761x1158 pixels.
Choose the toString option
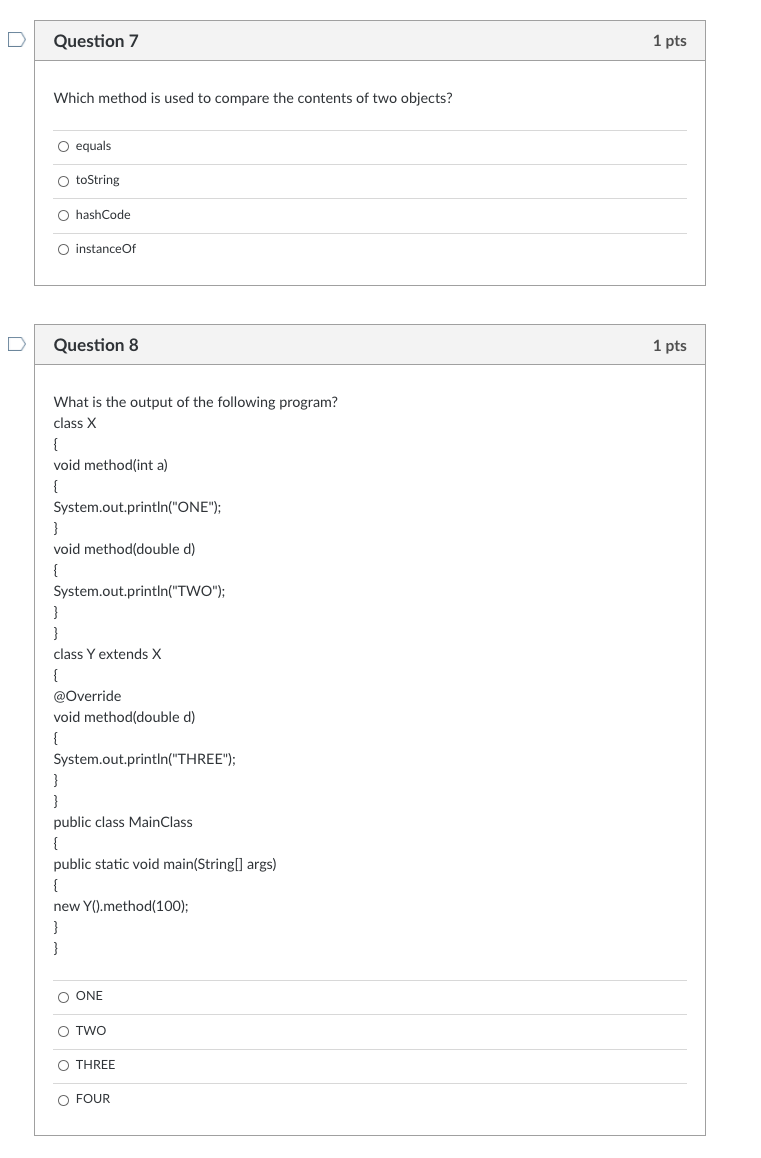(64, 180)
